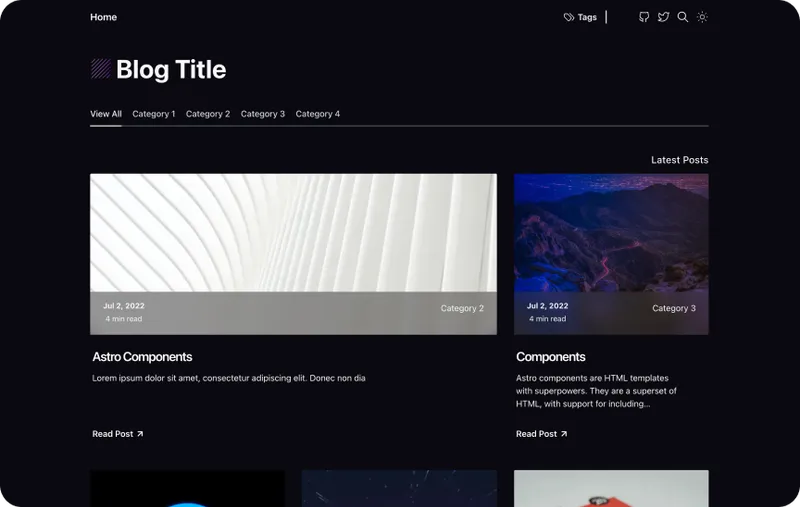Filter posts by Category 2 tab
The image size is (800, 507).
208,114
